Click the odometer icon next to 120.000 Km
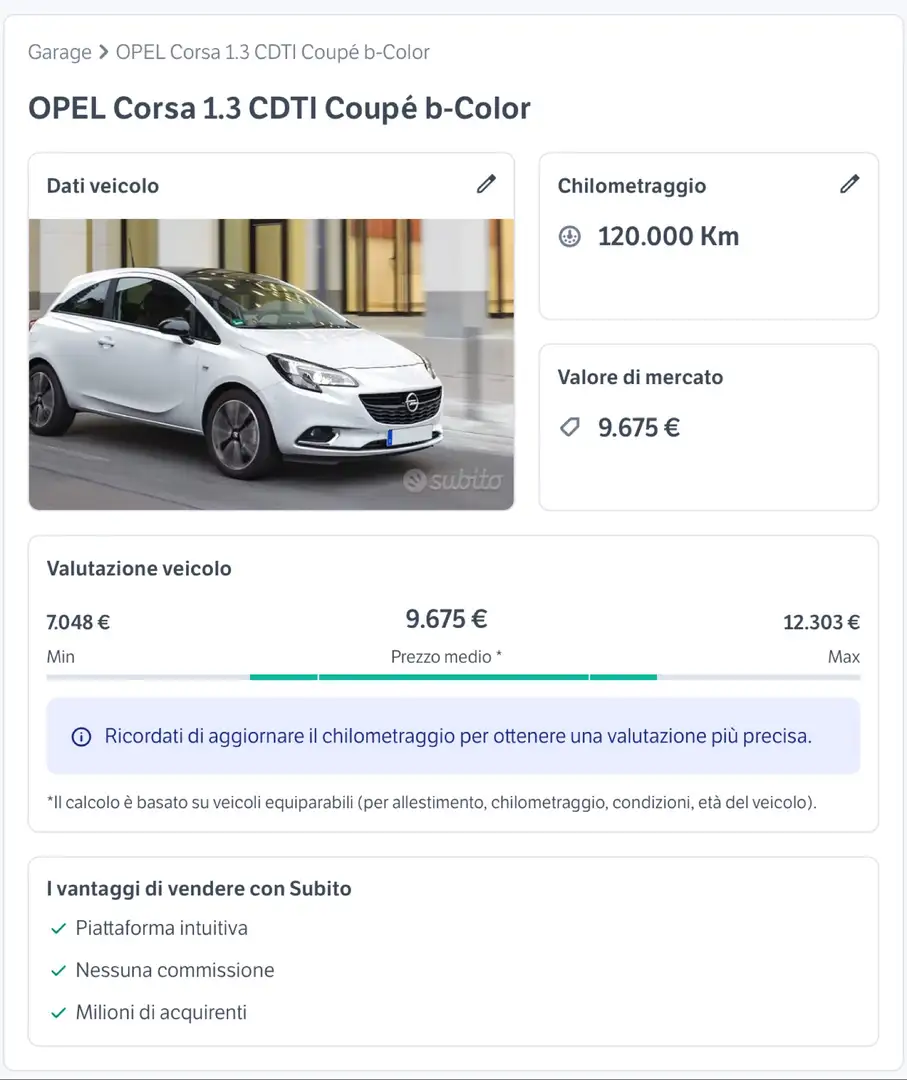Viewport: 907px width, 1080px height. 569,237
